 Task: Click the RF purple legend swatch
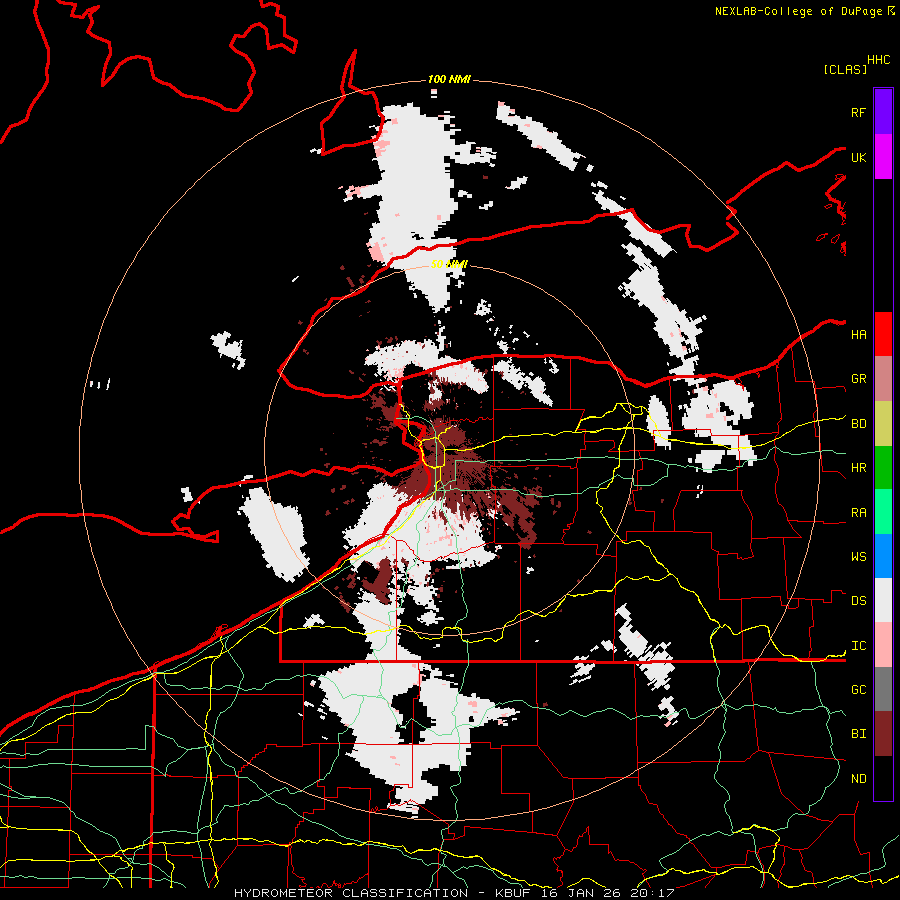[883, 112]
